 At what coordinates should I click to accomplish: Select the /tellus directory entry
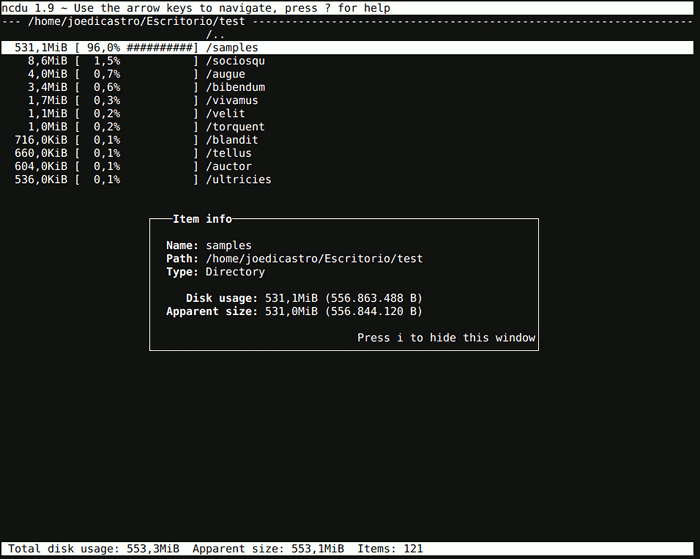(x=229, y=153)
